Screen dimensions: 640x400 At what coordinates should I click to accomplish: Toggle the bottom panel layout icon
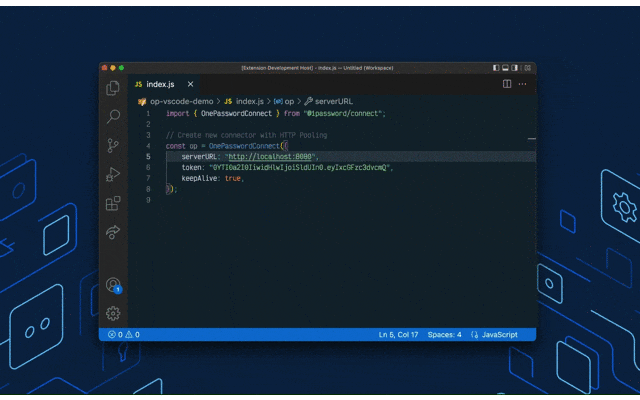(x=505, y=68)
